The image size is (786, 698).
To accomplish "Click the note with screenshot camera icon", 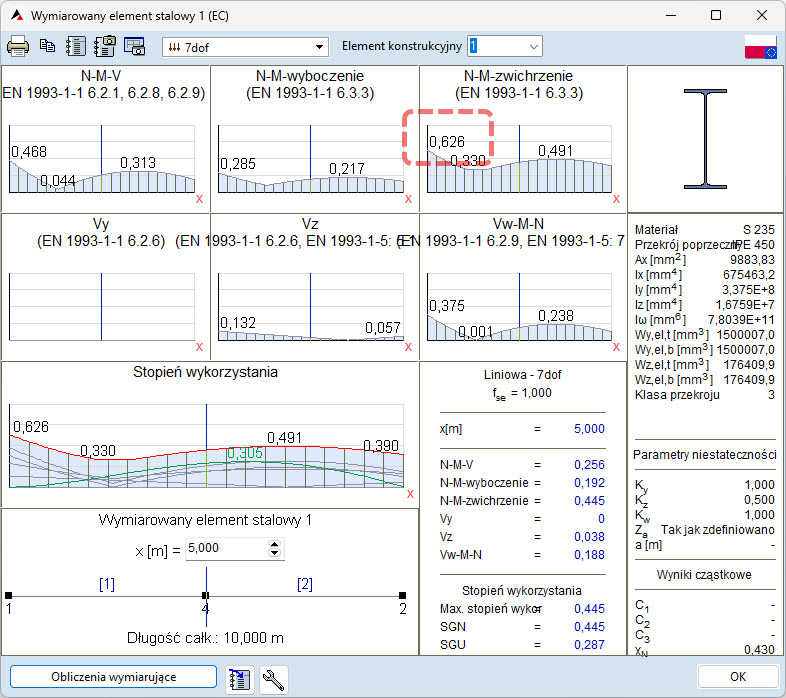I will tap(105, 47).
